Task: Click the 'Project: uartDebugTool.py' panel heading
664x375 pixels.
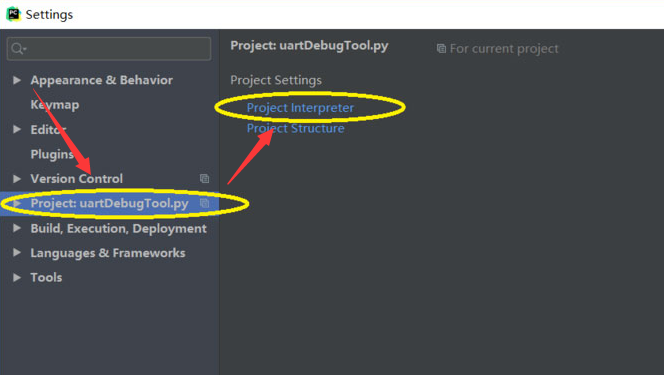Action: 309,46
